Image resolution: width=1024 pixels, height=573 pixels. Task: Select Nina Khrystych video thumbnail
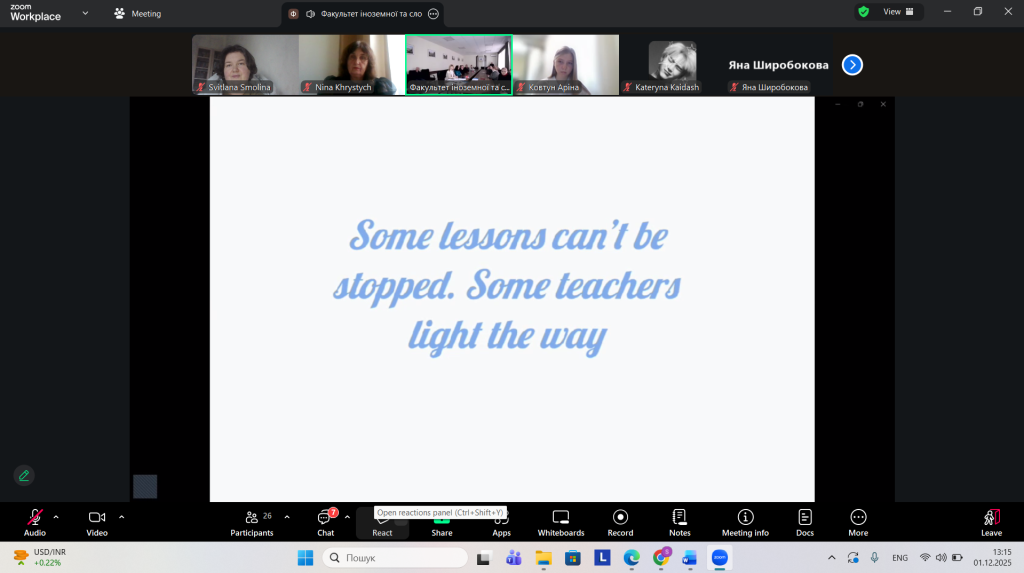351,65
